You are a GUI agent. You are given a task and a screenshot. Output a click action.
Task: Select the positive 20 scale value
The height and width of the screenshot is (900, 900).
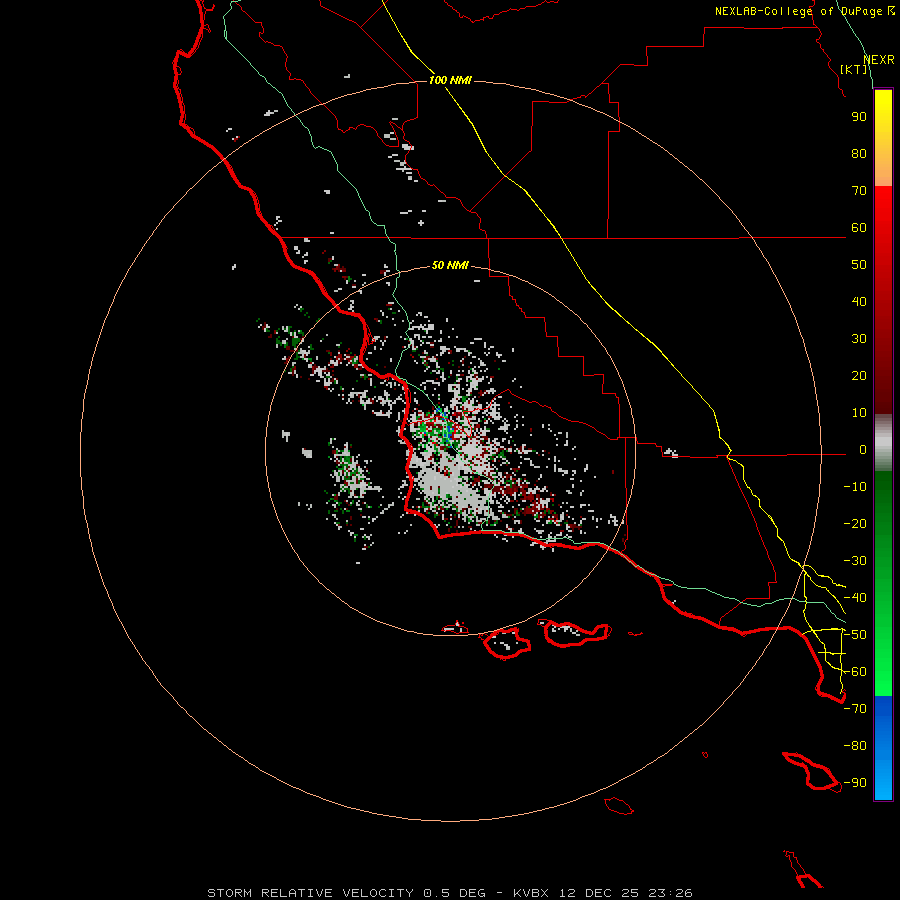859,376
